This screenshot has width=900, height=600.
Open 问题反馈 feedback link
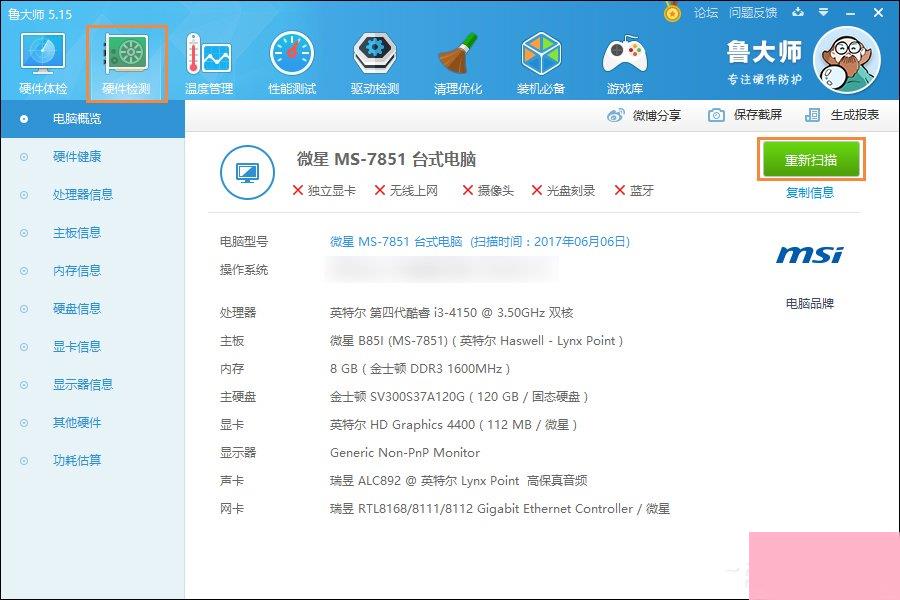tap(753, 12)
